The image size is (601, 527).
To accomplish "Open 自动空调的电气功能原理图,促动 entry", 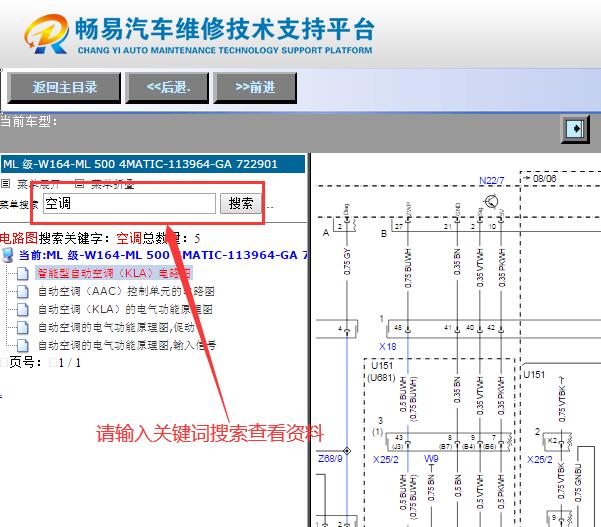I will click(x=116, y=327).
